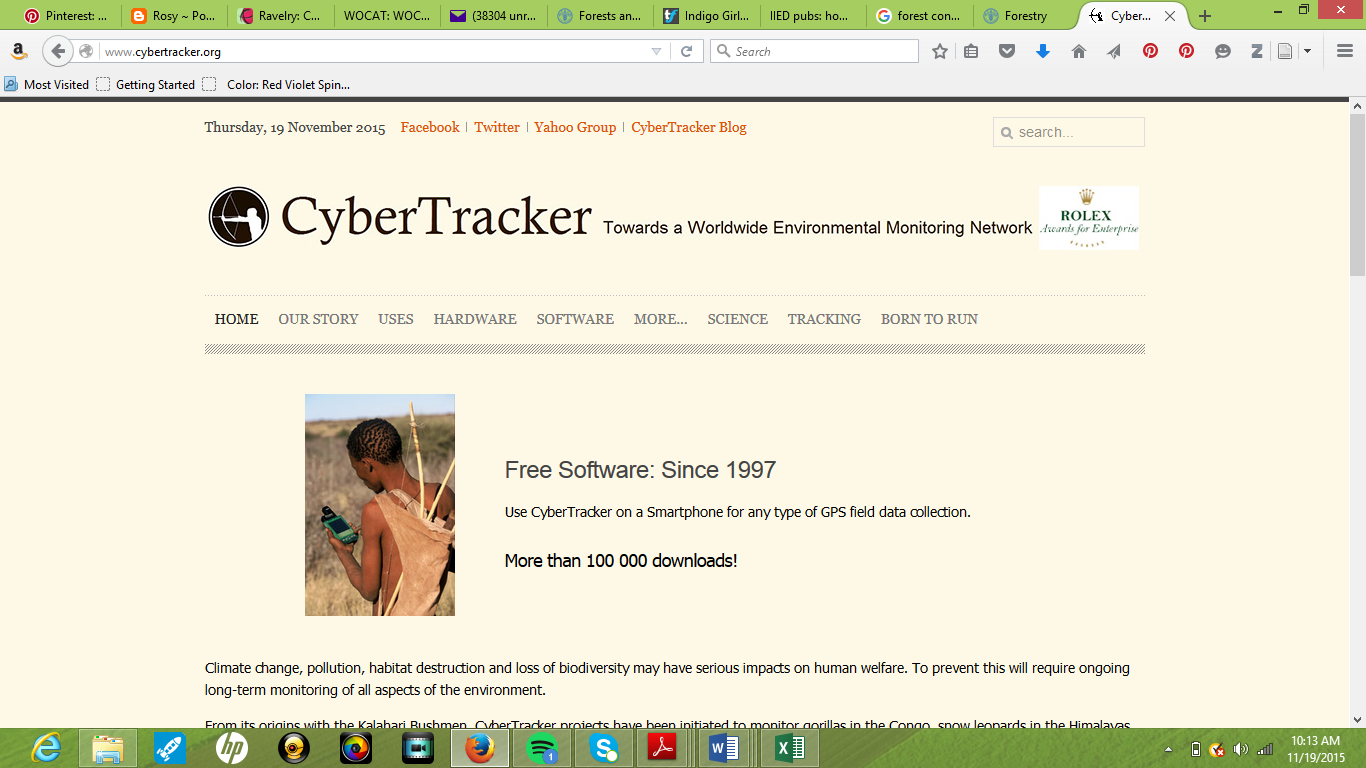Viewport: 1366px width, 768px height.
Task: Click Pinterest icon beside the paper plane
Action: click(1150, 51)
